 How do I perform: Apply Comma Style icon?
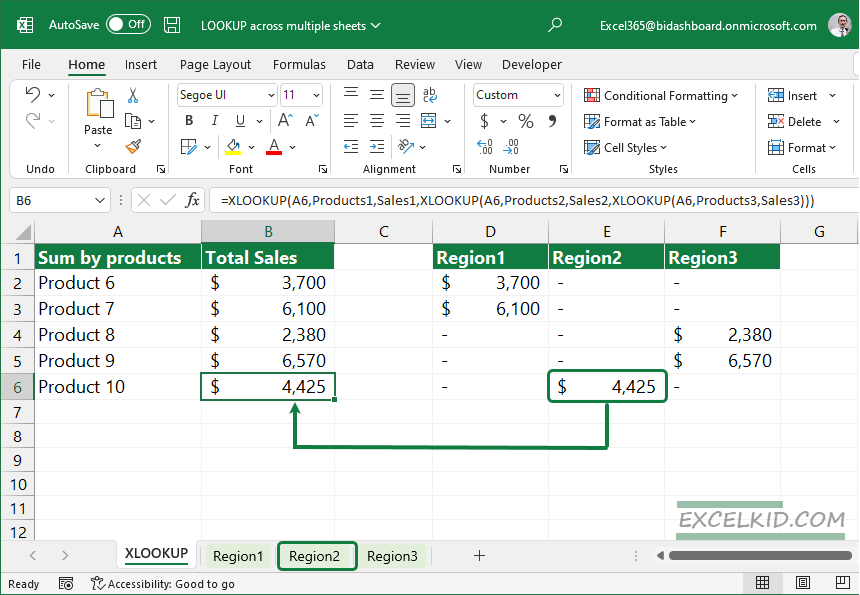point(553,121)
